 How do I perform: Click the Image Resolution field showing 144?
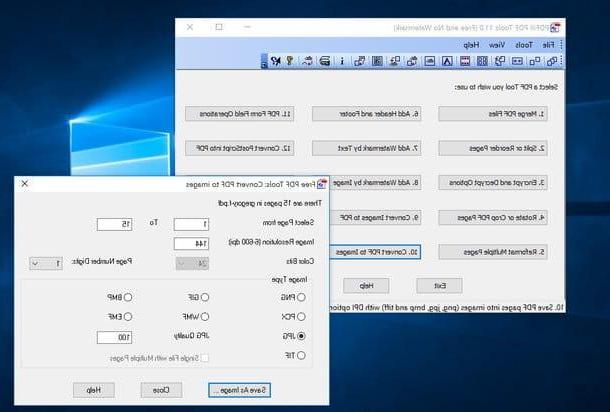(191, 244)
